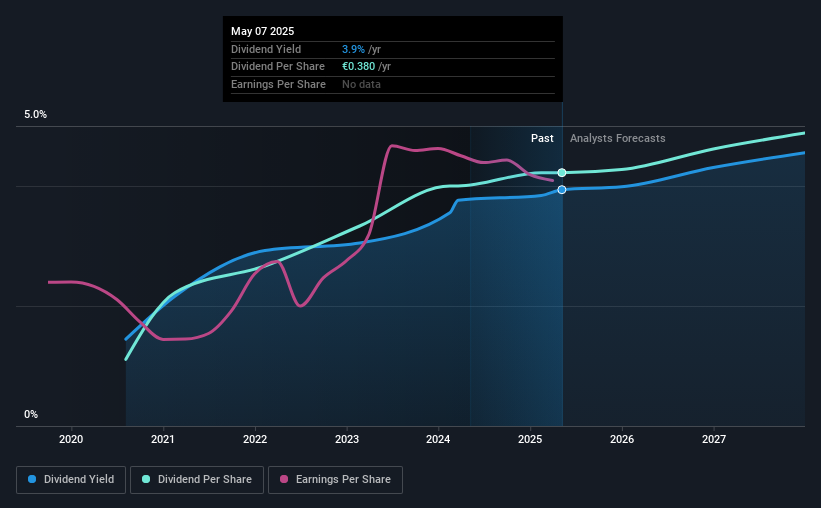Click the Past region label

click(x=542, y=138)
